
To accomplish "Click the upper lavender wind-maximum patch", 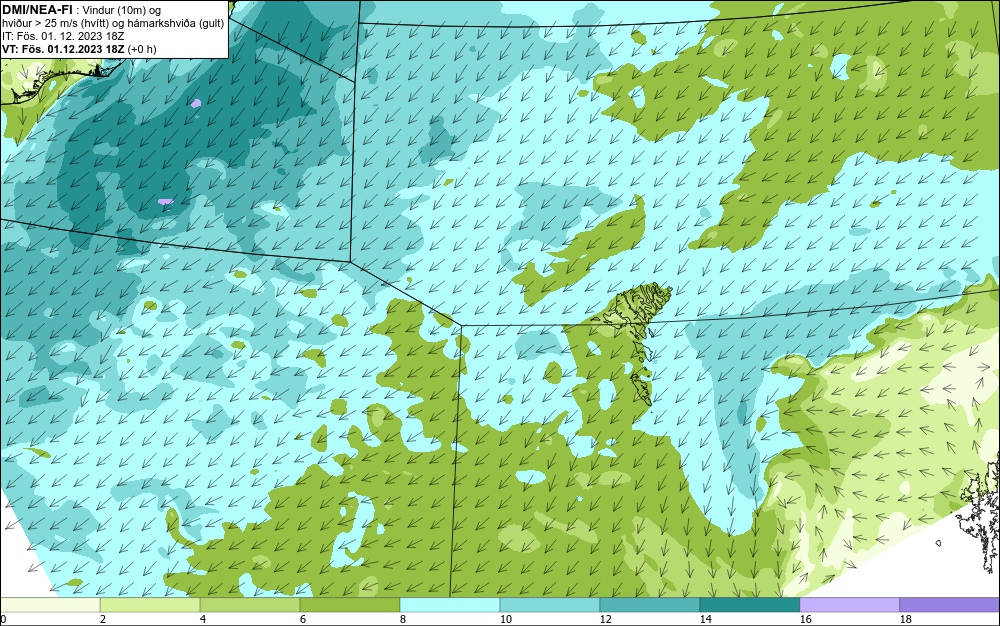I will click(196, 103).
